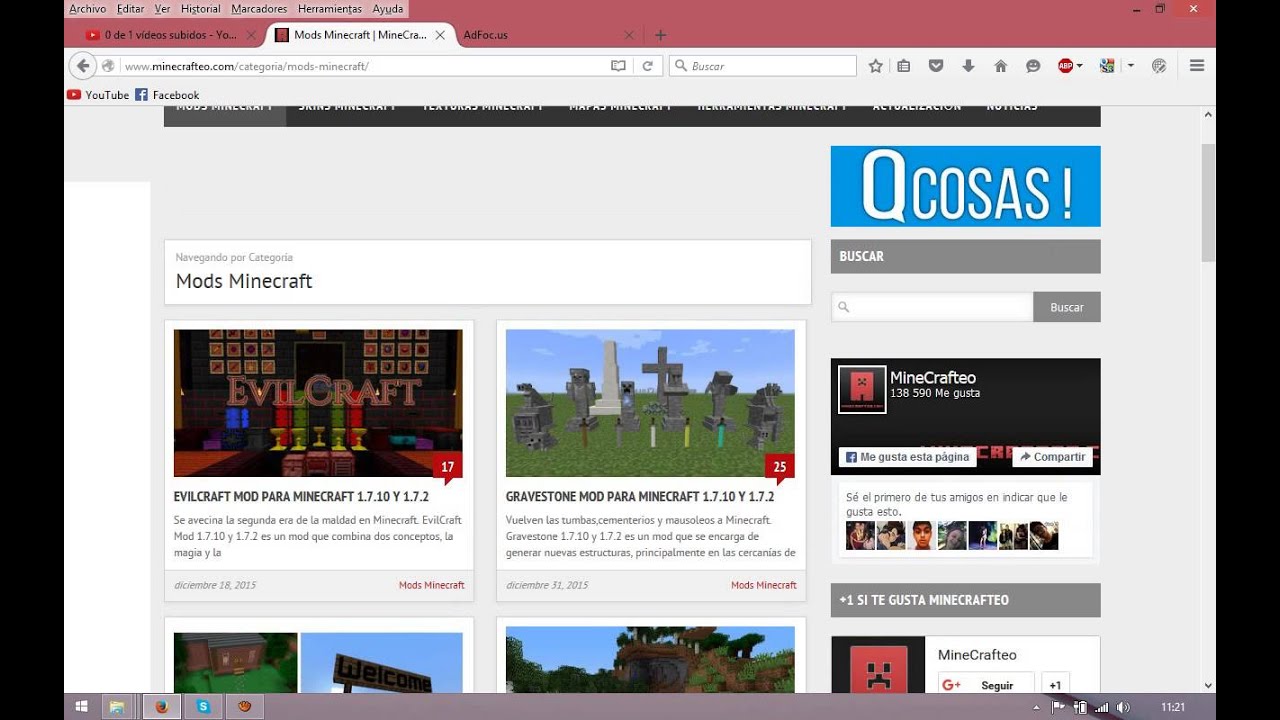
Task: Close the YouTube videos subidos tab
Action: click(251, 35)
